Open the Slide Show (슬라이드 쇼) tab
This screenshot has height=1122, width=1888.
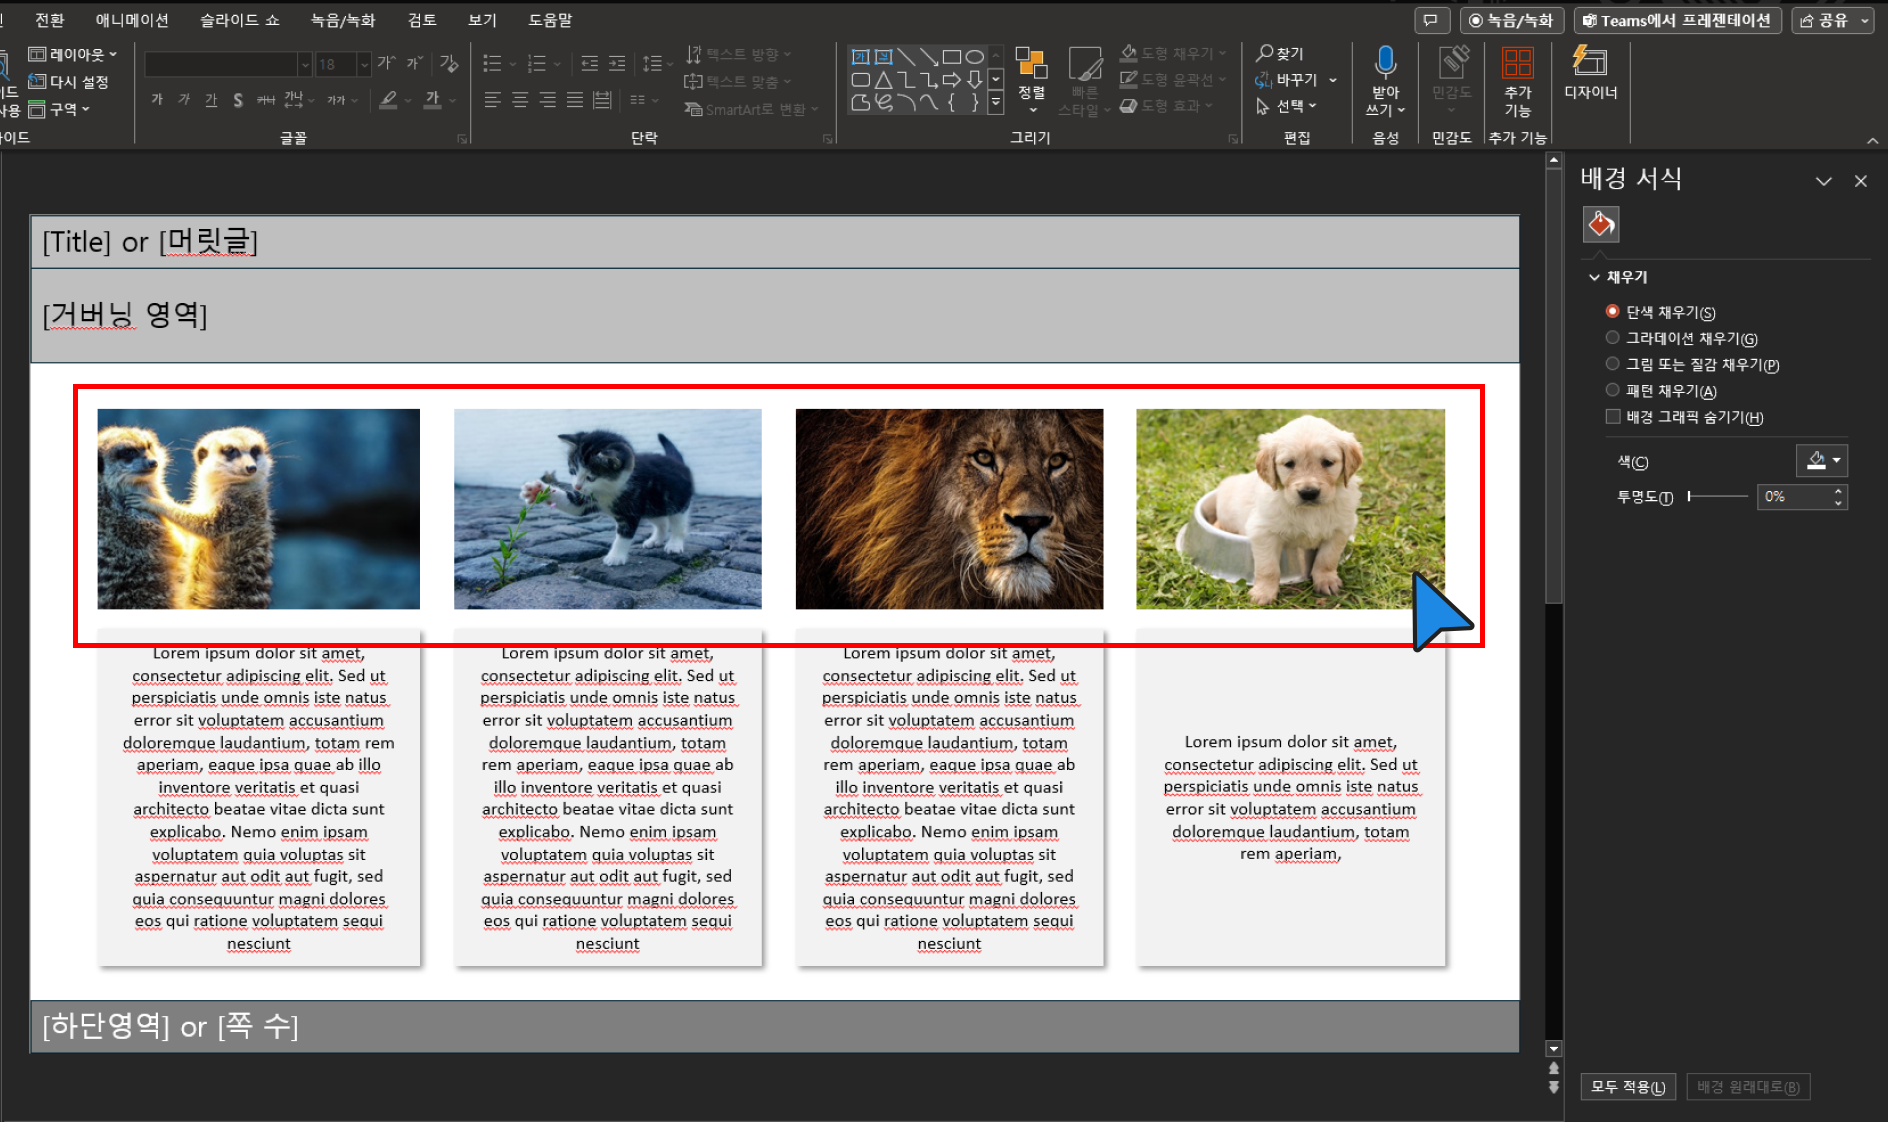point(240,20)
